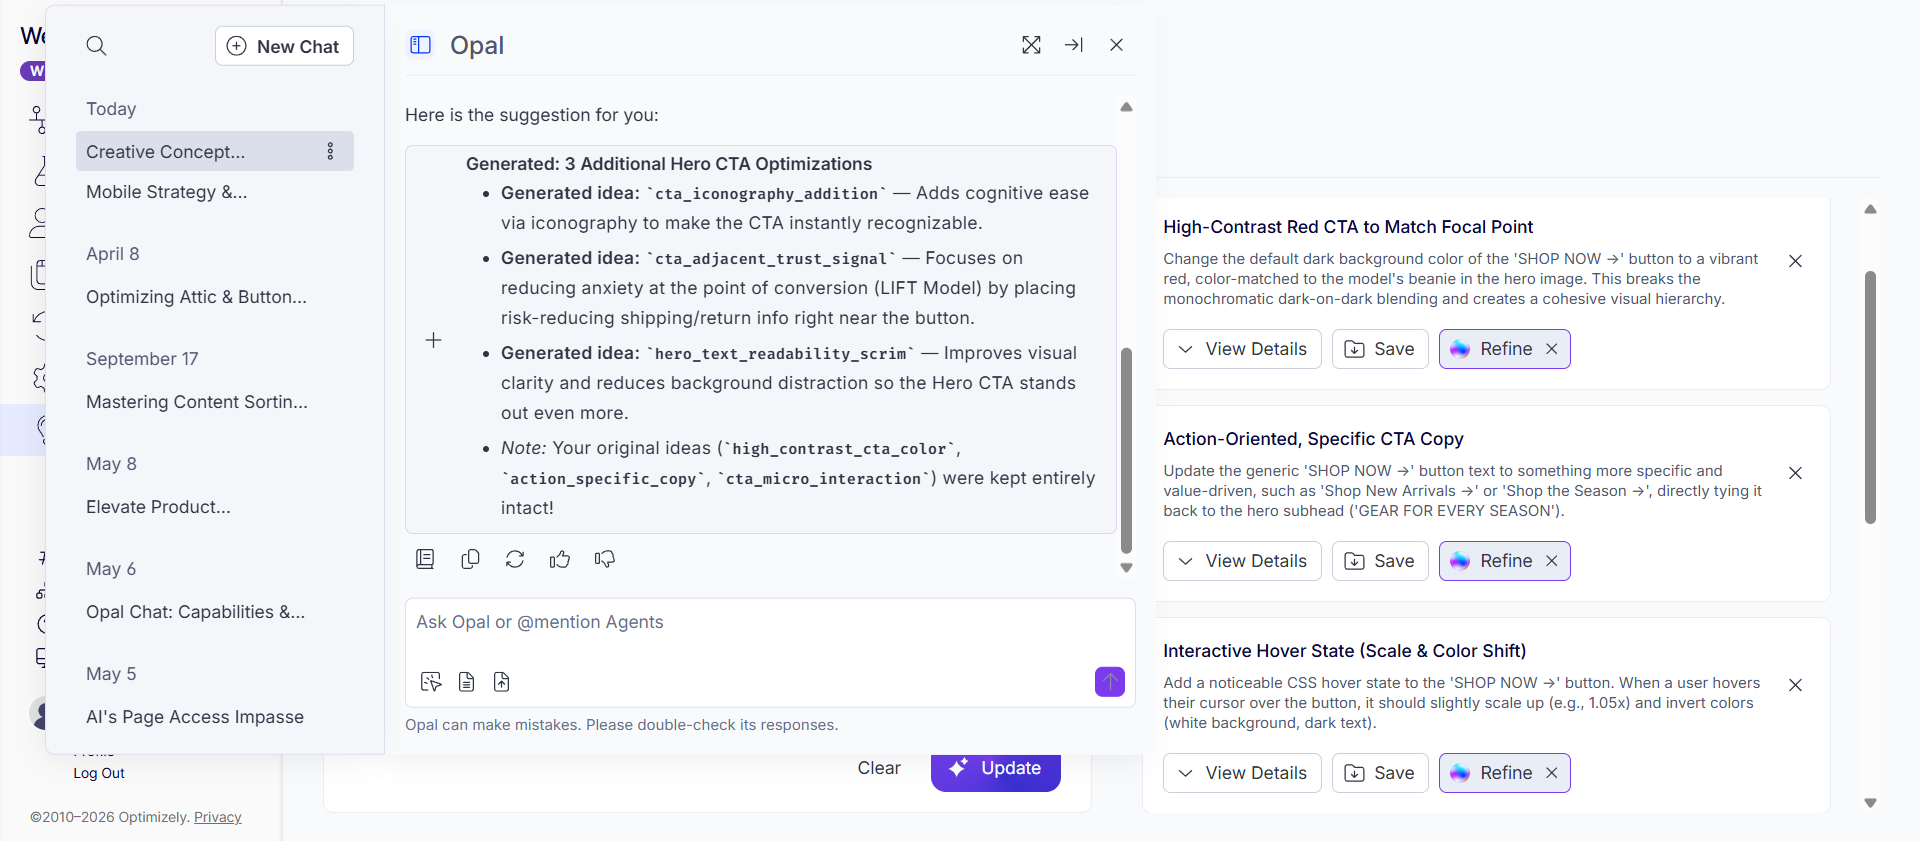Start a New Chat
The height and width of the screenshot is (841, 1920).
pyautogui.click(x=284, y=46)
